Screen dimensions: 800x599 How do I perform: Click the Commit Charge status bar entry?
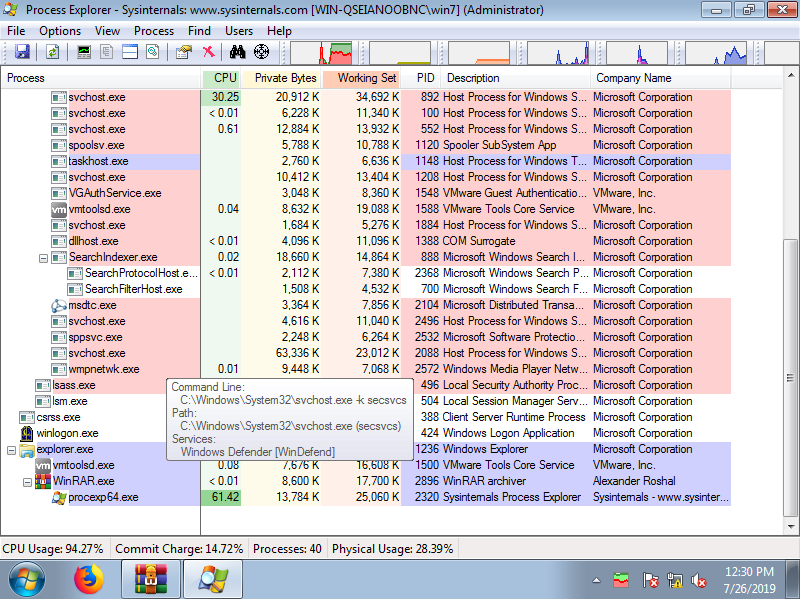click(179, 549)
